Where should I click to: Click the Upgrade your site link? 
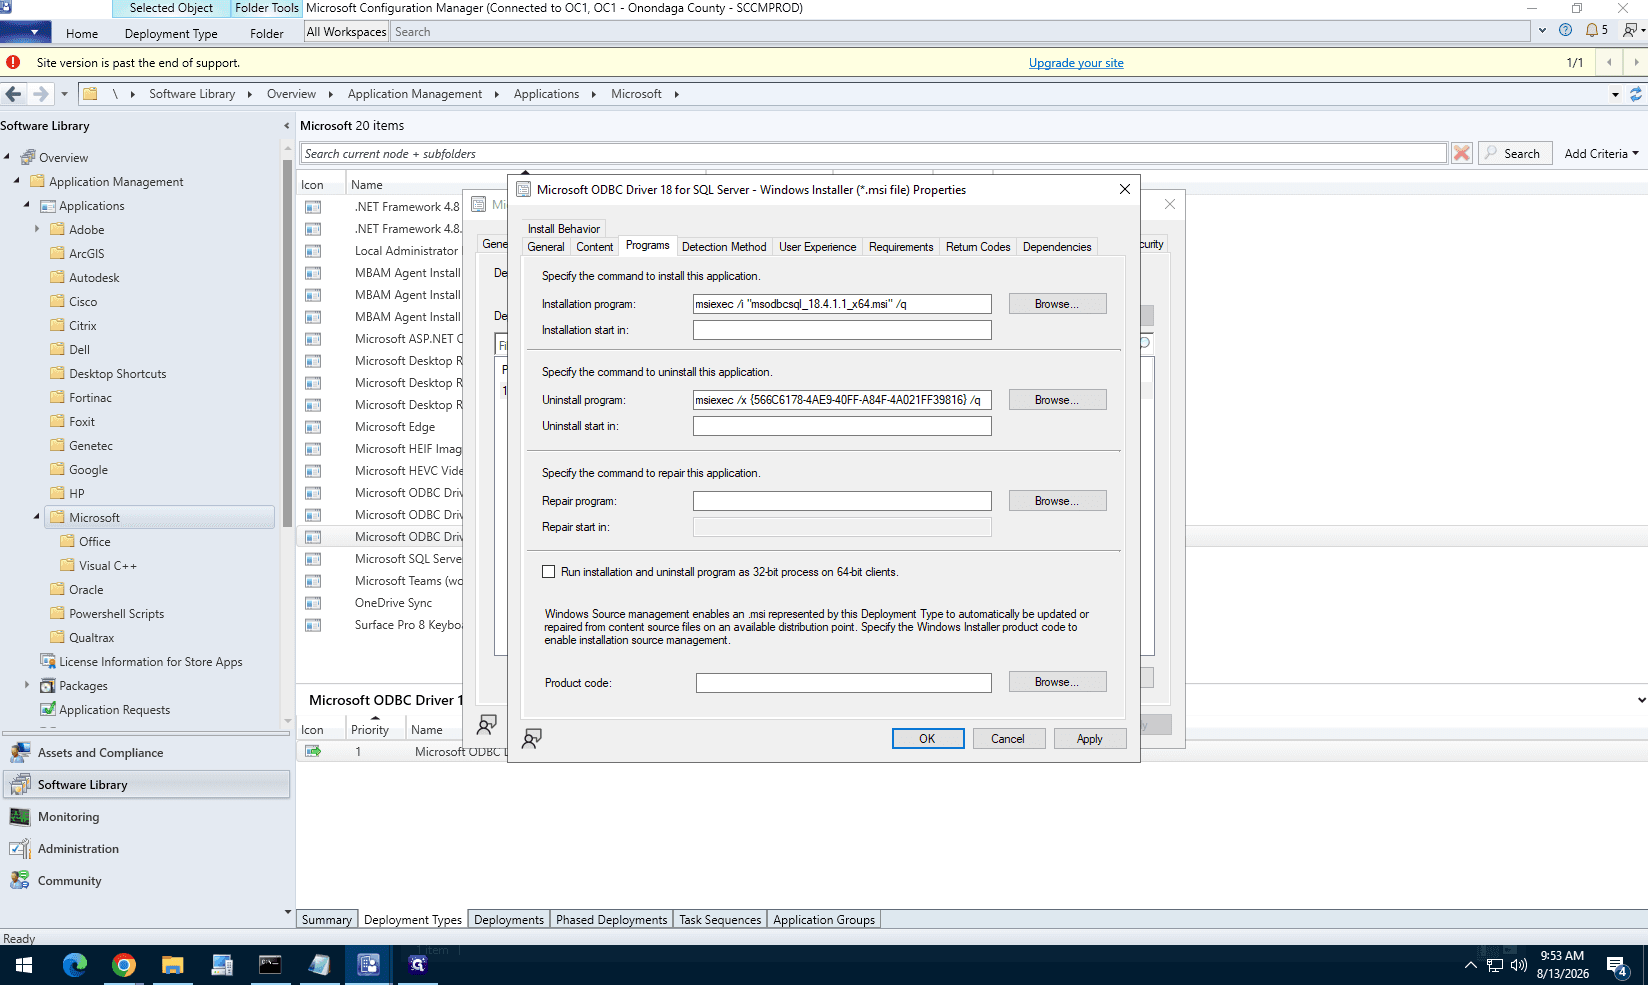pos(1076,63)
